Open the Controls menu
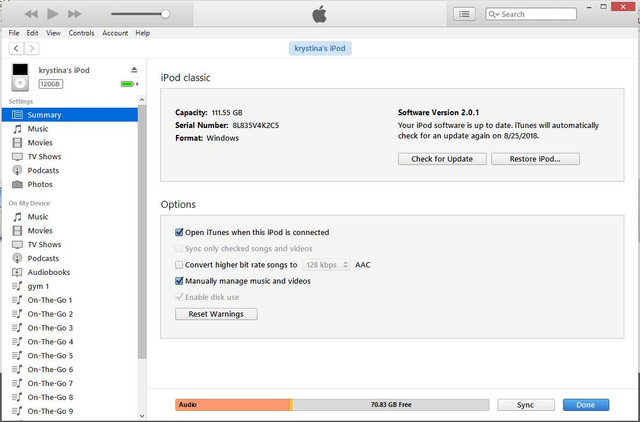 [81, 33]
